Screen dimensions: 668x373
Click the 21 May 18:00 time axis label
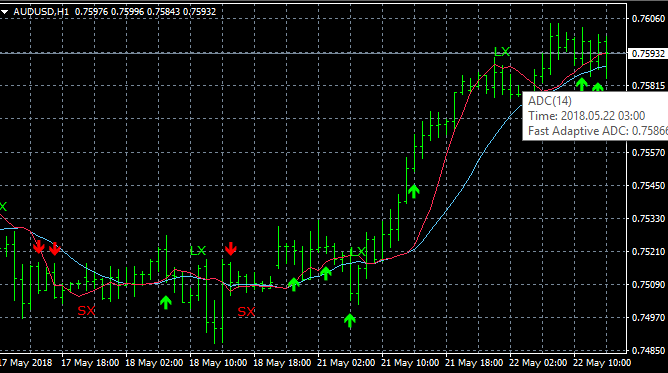pyautogui.click(x=474, y=363)
